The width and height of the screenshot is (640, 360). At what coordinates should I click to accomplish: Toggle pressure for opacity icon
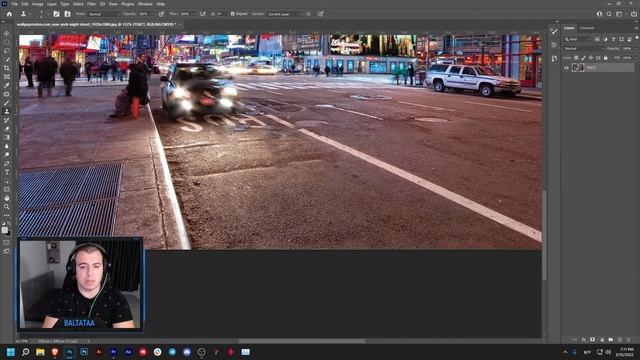point(162,14)
